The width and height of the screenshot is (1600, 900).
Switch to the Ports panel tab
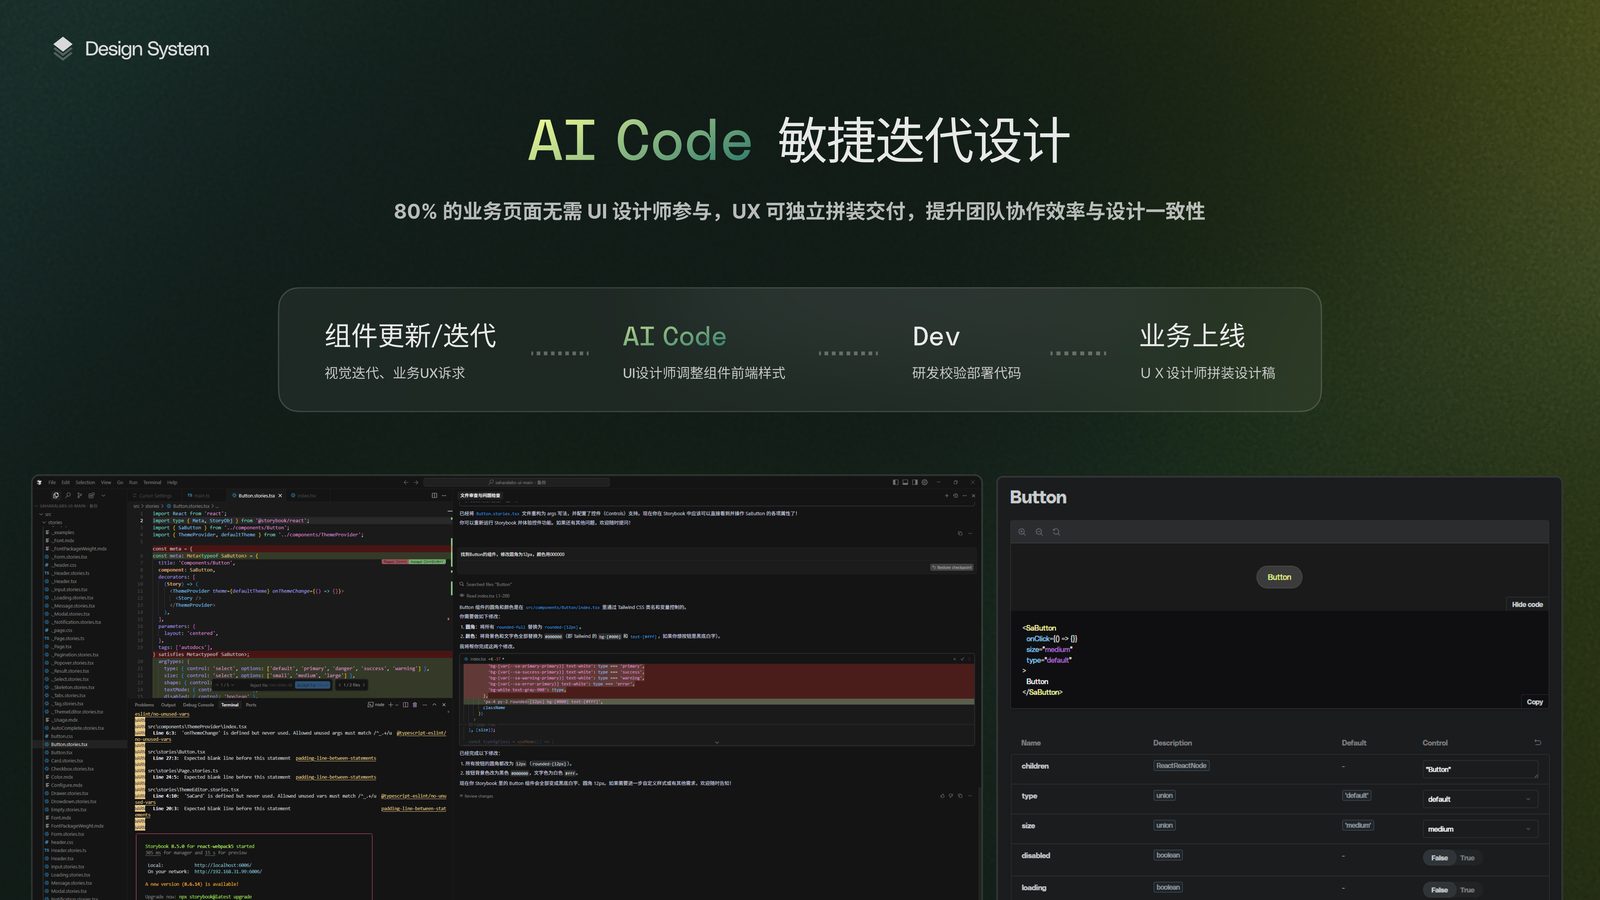[x=251, y=705]
